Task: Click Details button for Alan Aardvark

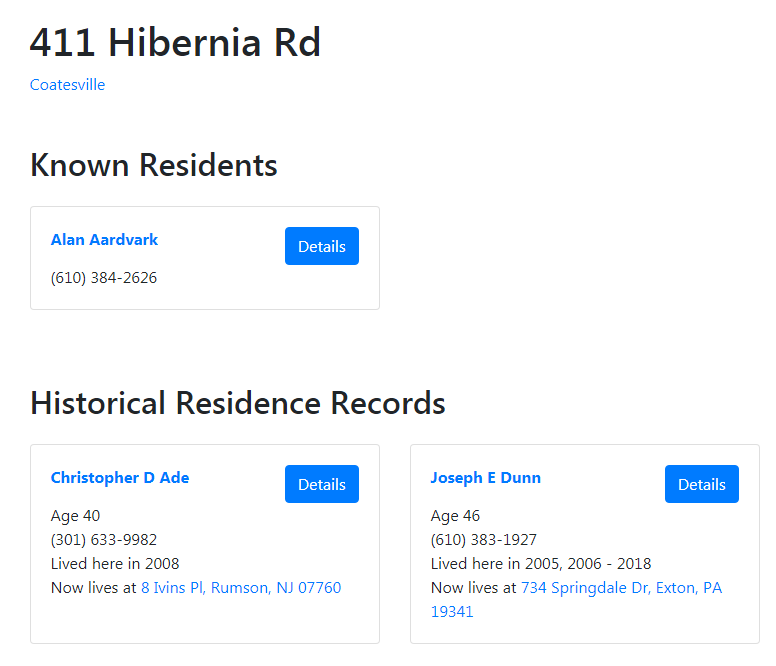Action: click(322, 246)
